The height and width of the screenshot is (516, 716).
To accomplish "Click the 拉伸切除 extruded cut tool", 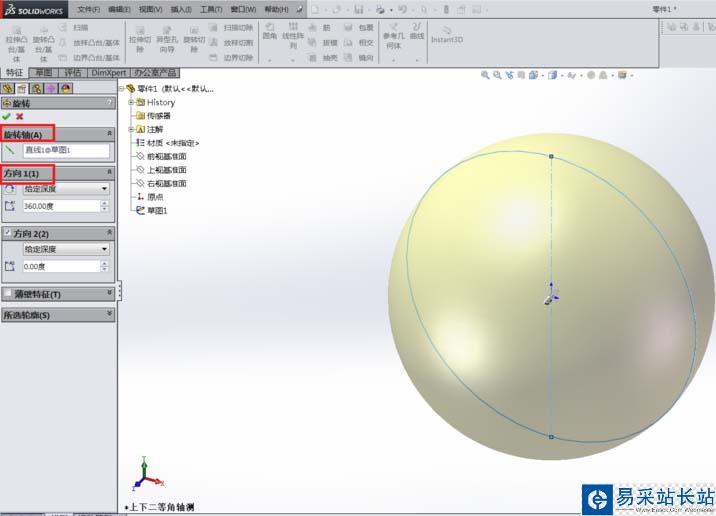I will 140,39.
